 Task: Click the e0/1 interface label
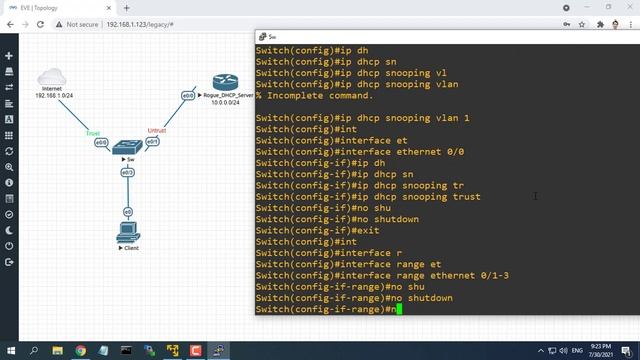click(x=152, y=142)
